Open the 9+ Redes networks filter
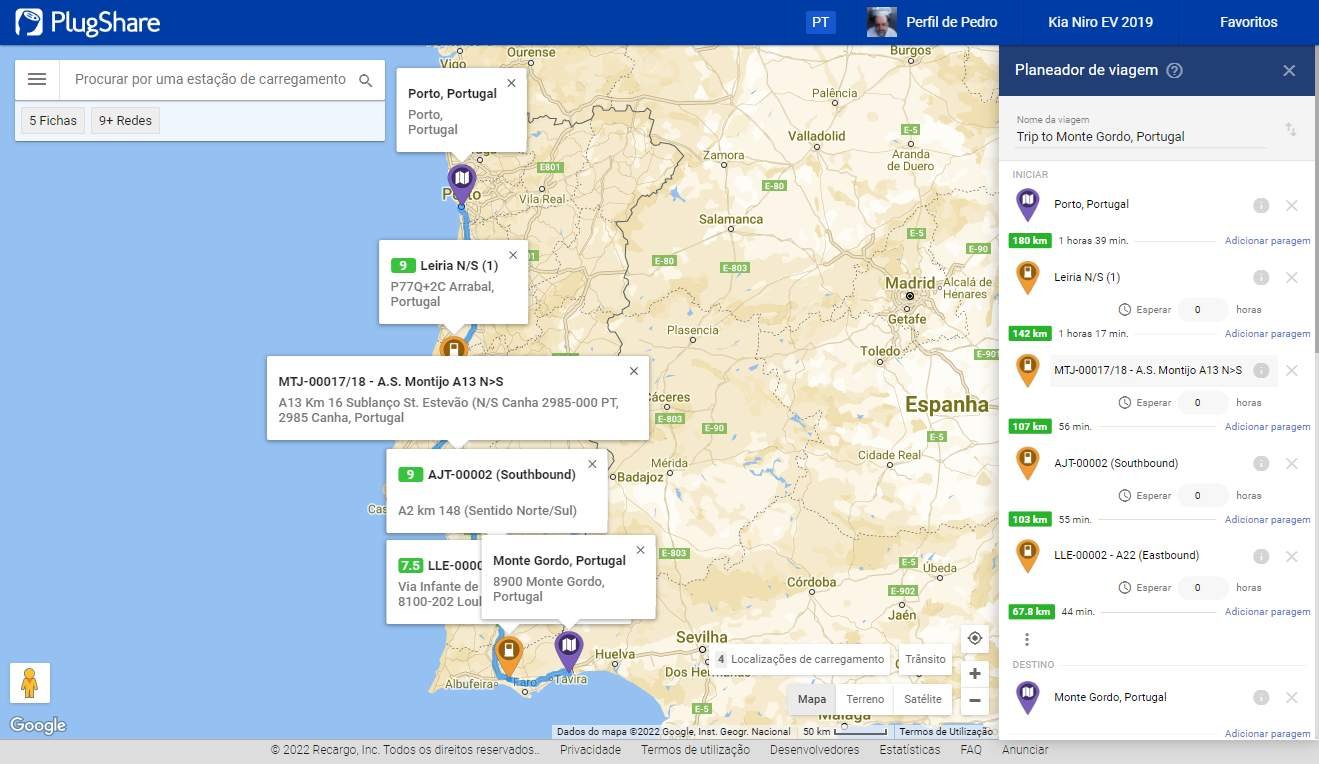The width and height of the screenshot is (1319, 764). click(125, 121)
